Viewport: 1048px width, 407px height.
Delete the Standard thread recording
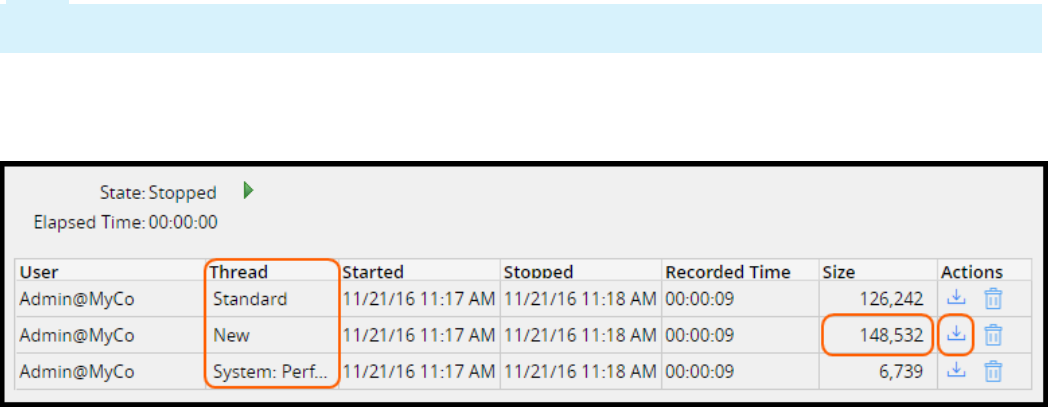click(x=992, y=297)
